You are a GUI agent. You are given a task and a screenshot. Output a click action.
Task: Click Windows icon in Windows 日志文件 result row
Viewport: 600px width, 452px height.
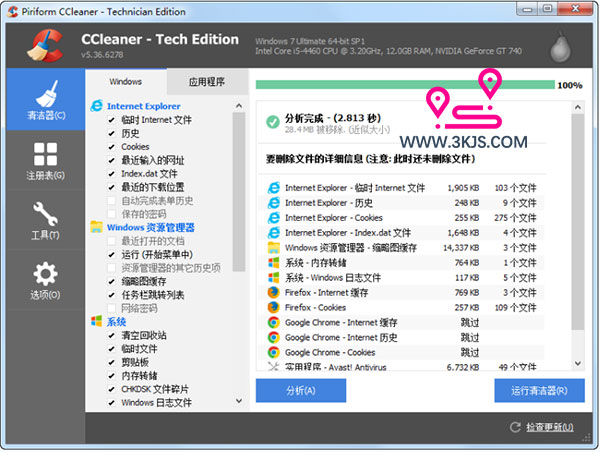(274, 277)
